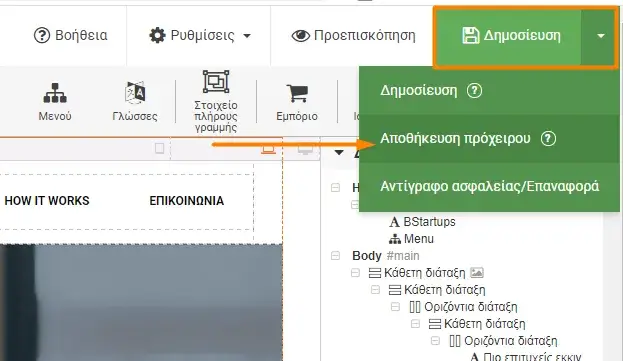623x361 pixels.
Task: Click the hero background image on canvas
Action: [141, 303]
